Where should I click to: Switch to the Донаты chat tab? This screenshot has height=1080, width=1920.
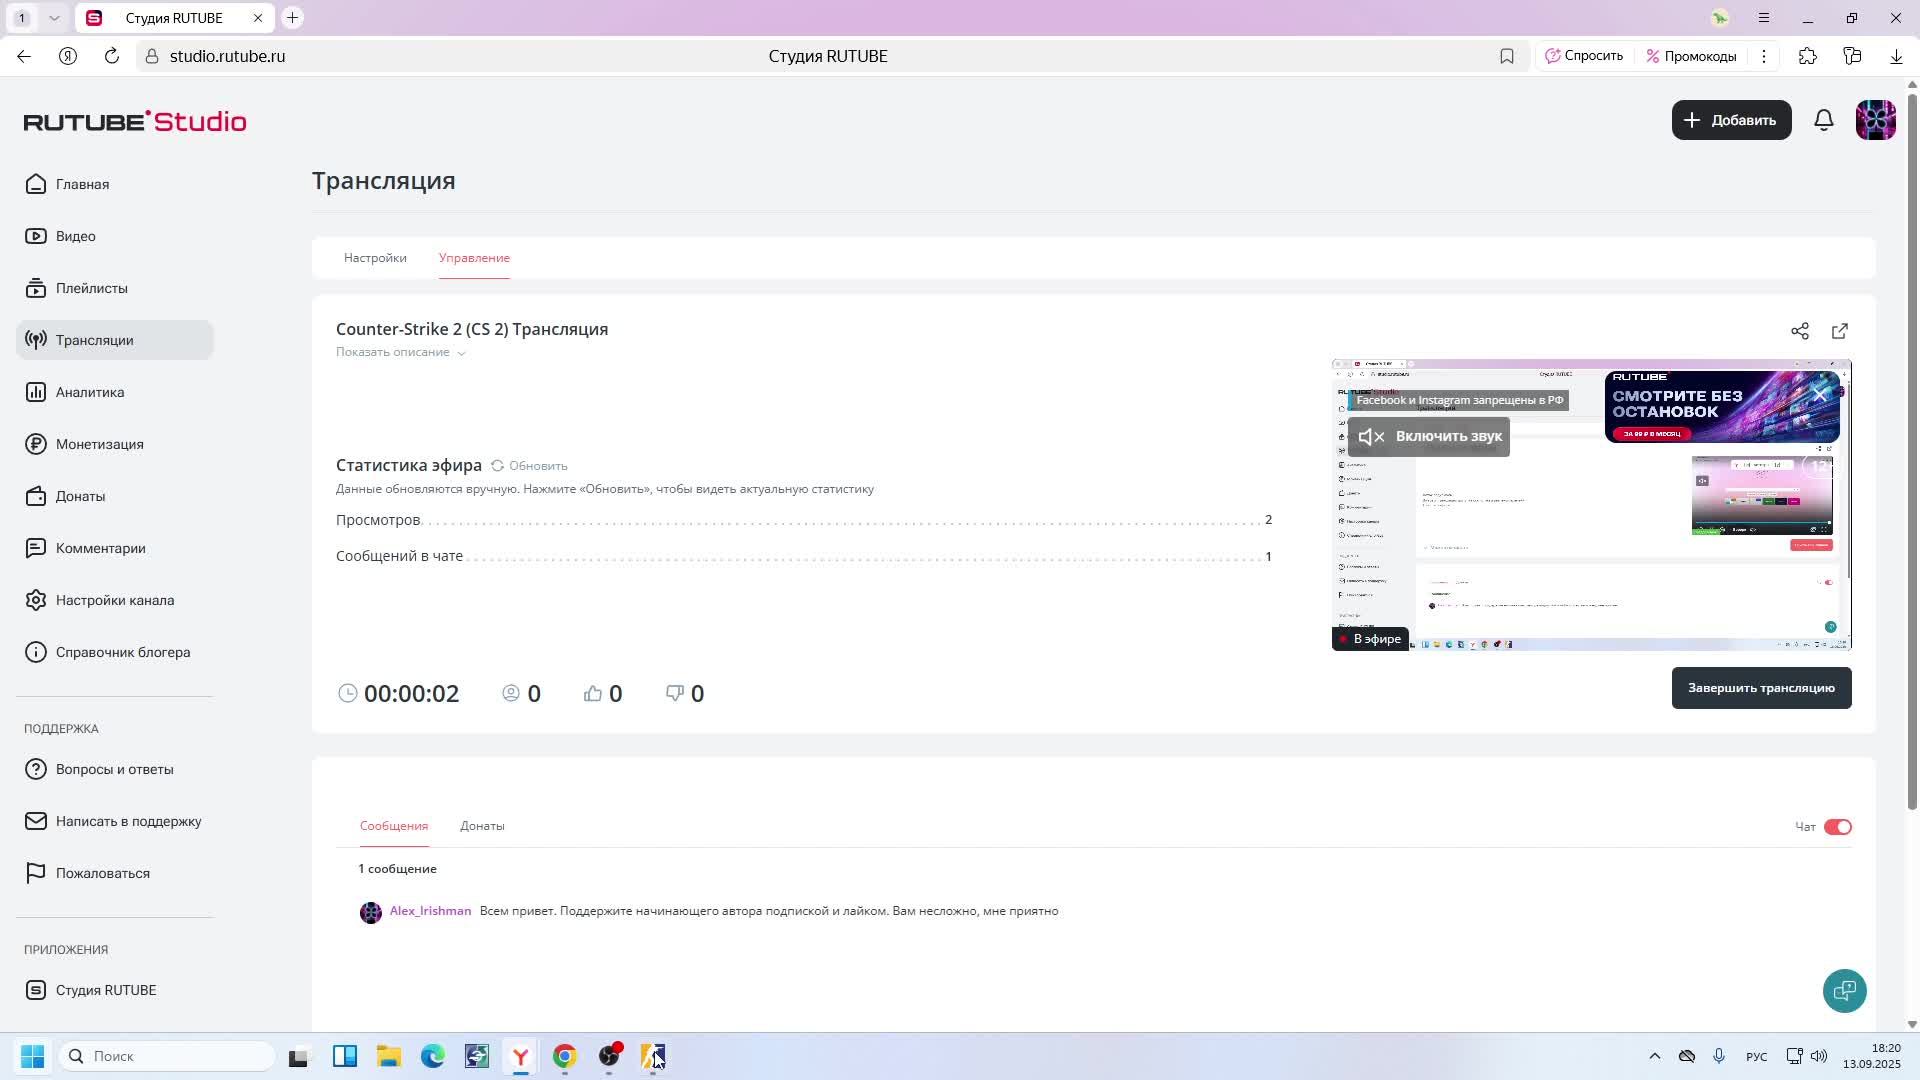click(x=482, y=826)
